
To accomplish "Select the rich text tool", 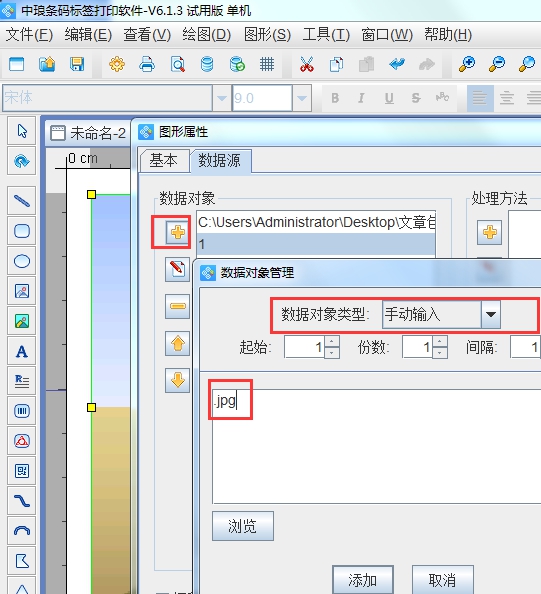I will [x=22, y=381].
